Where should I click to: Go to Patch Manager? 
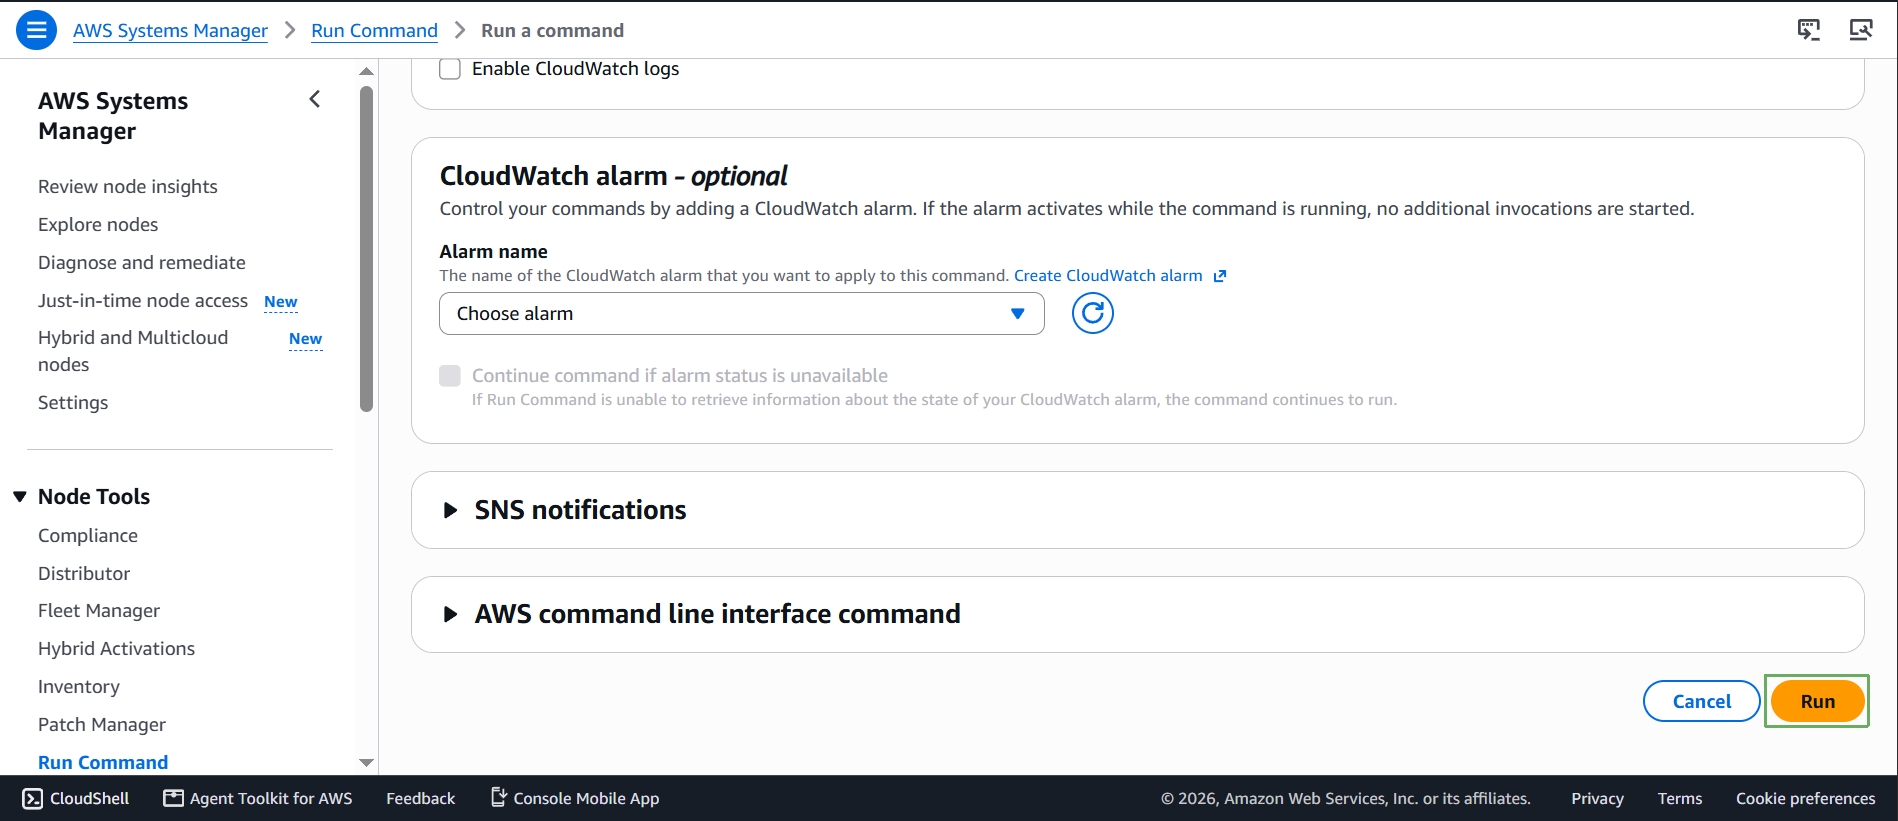point(102,725)
